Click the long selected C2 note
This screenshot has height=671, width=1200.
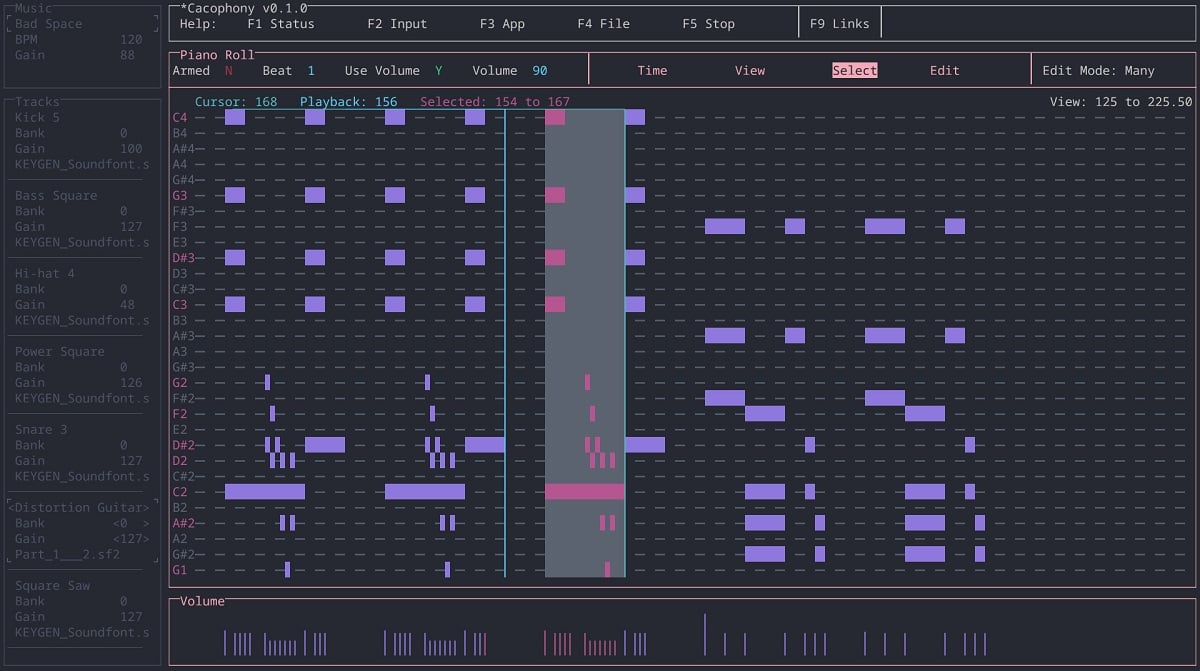584,492
